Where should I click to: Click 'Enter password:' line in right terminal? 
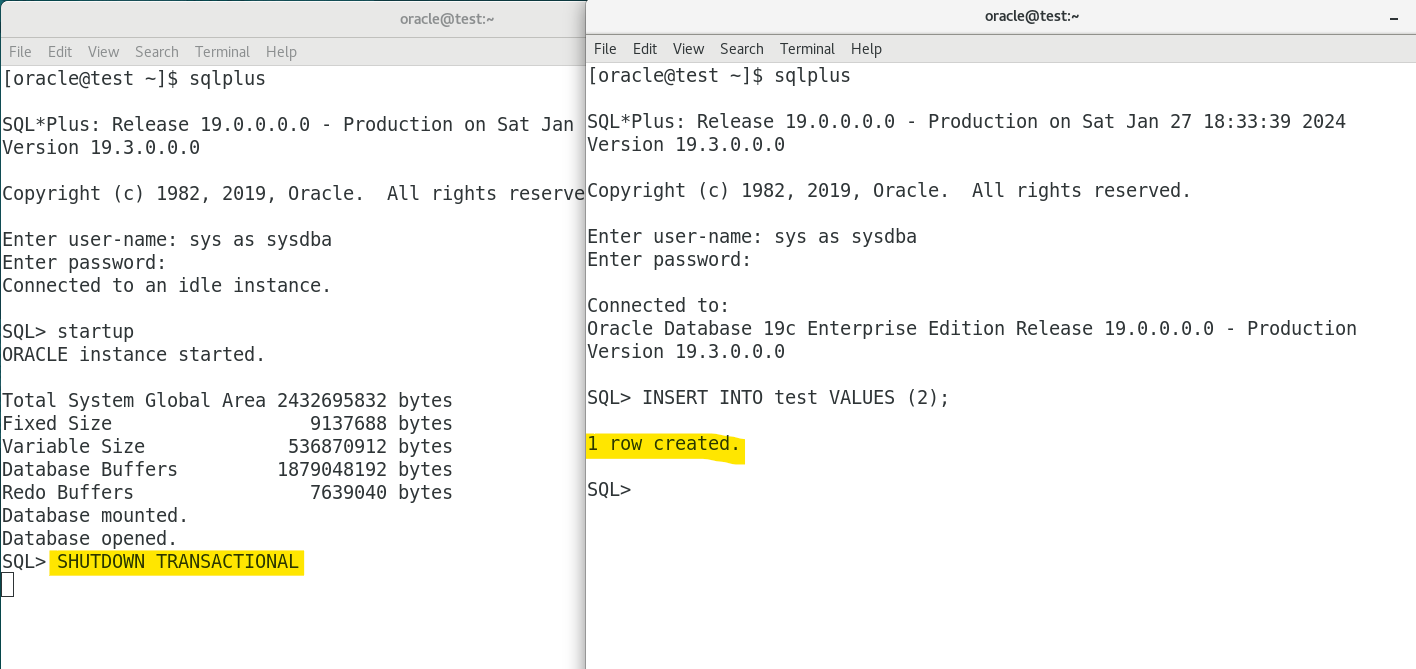tap(669, 260)
